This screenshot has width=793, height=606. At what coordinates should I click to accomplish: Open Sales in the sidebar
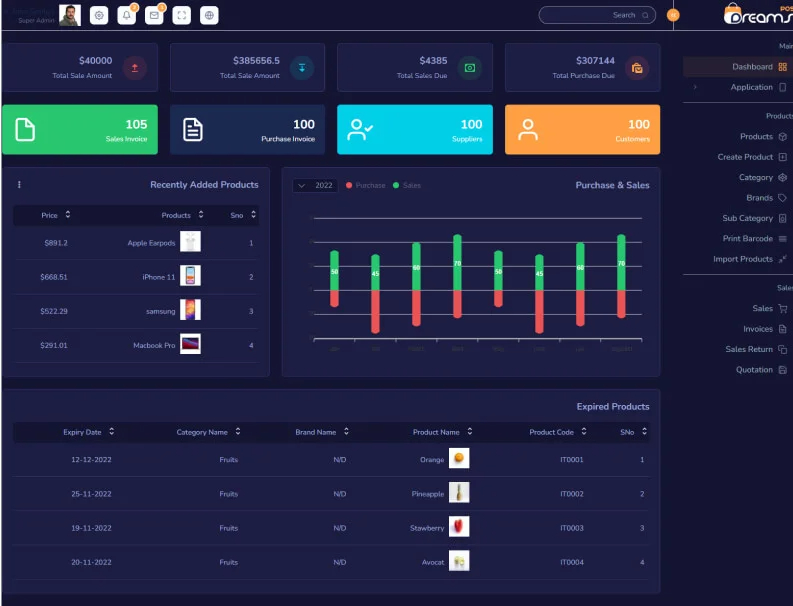[x=762, y=308]
